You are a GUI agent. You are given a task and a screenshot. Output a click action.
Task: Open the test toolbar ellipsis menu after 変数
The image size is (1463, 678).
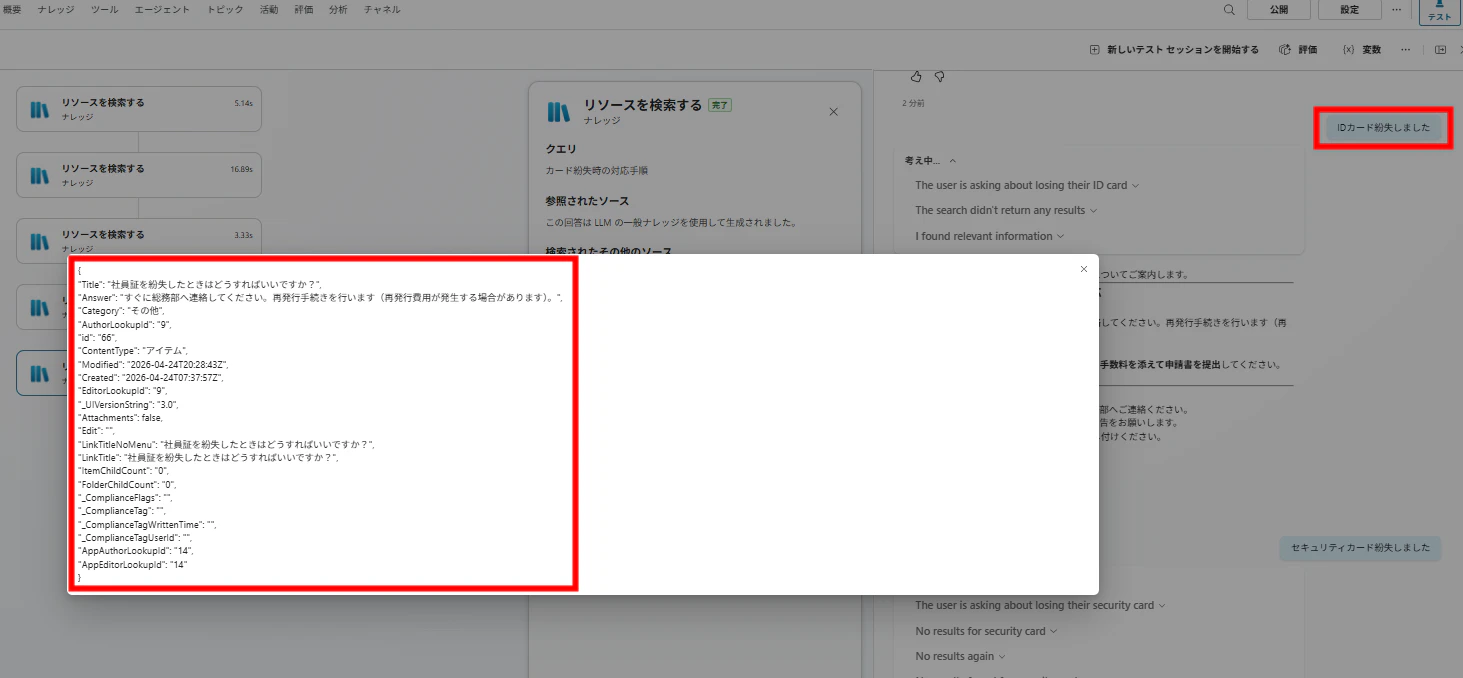[1405, 49]
